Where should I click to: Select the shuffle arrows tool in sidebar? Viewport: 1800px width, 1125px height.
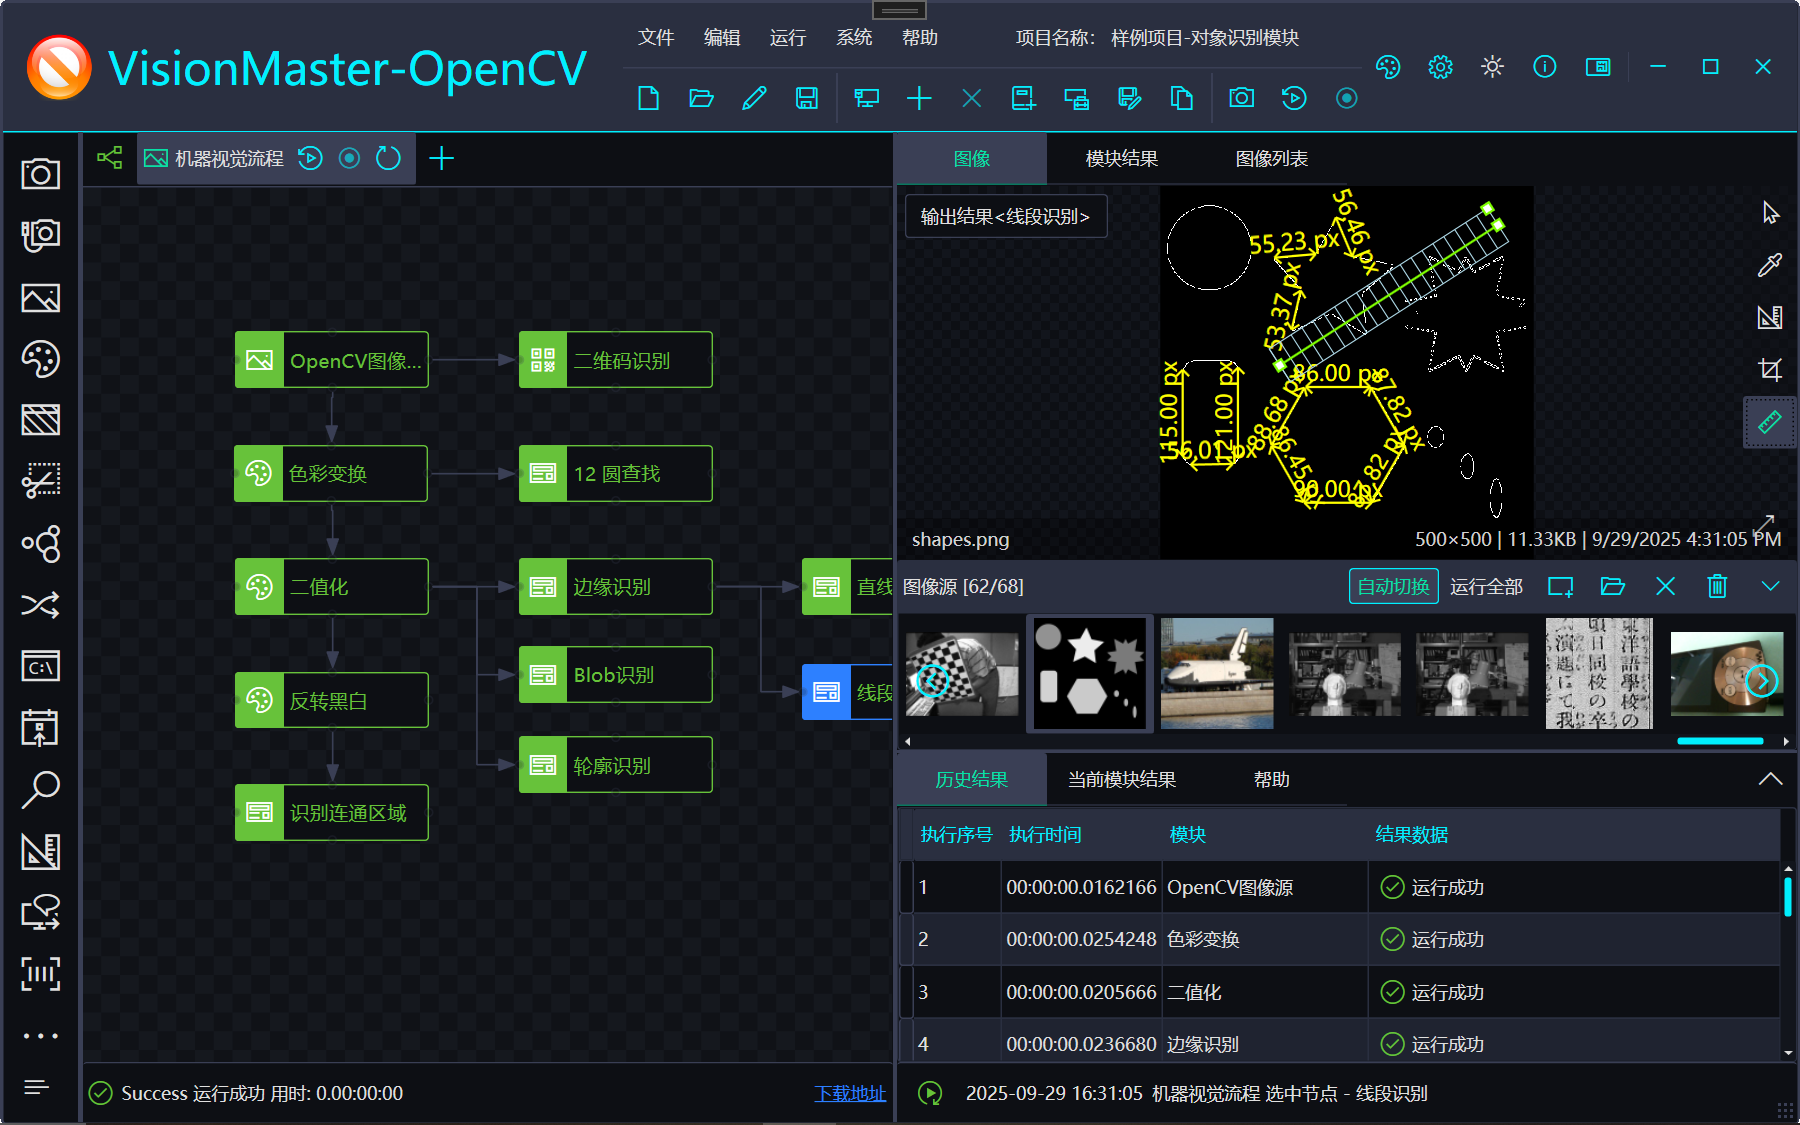pyautogui.click(x=40, y=604)
